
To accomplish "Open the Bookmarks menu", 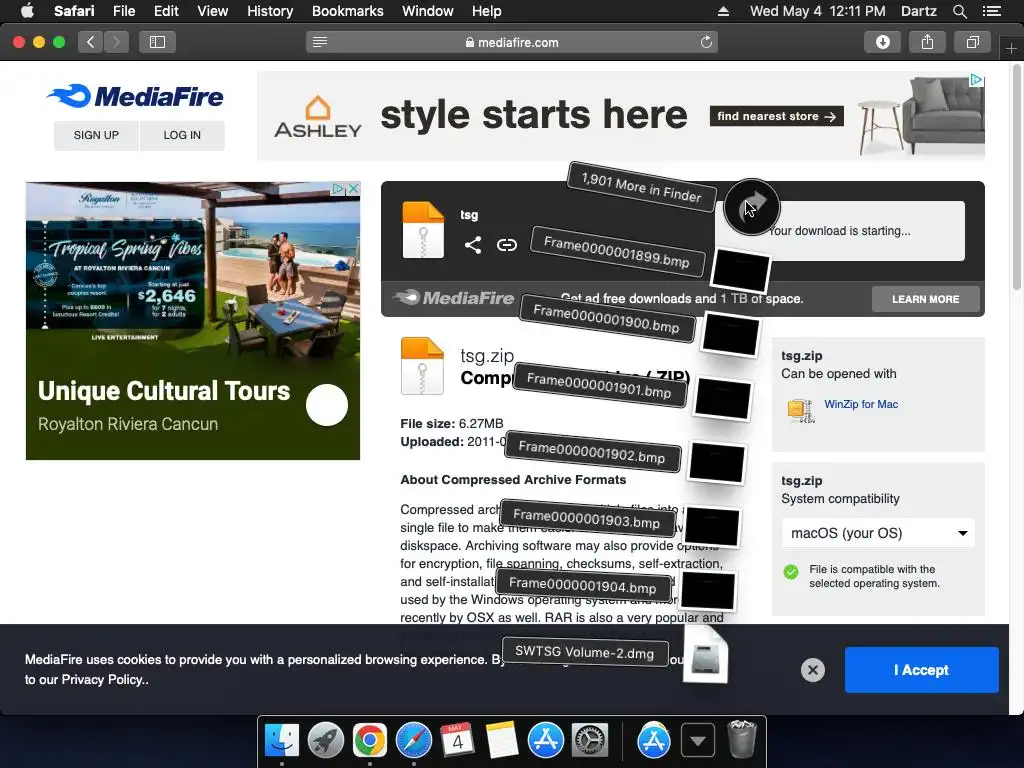I will tap(347, 11).
